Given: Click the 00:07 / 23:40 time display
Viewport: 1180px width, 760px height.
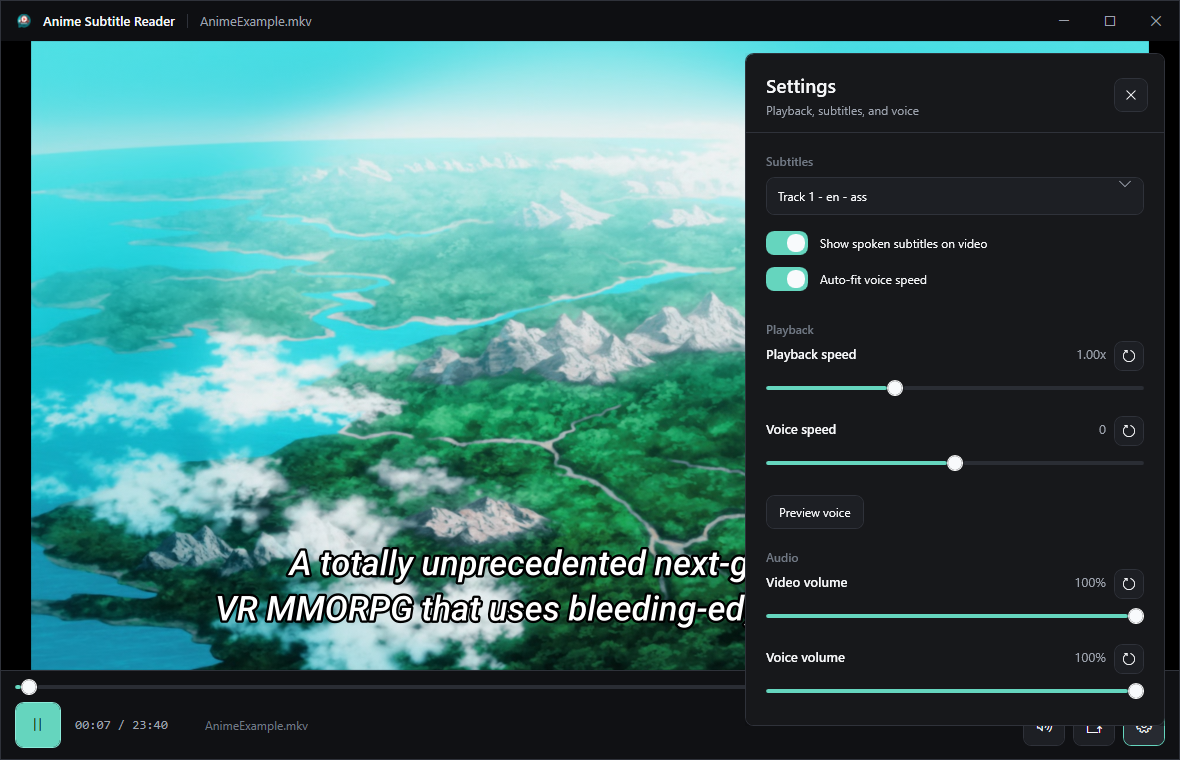Looking at the screenshot, I should pyautogui.click(x=121, y=725).
